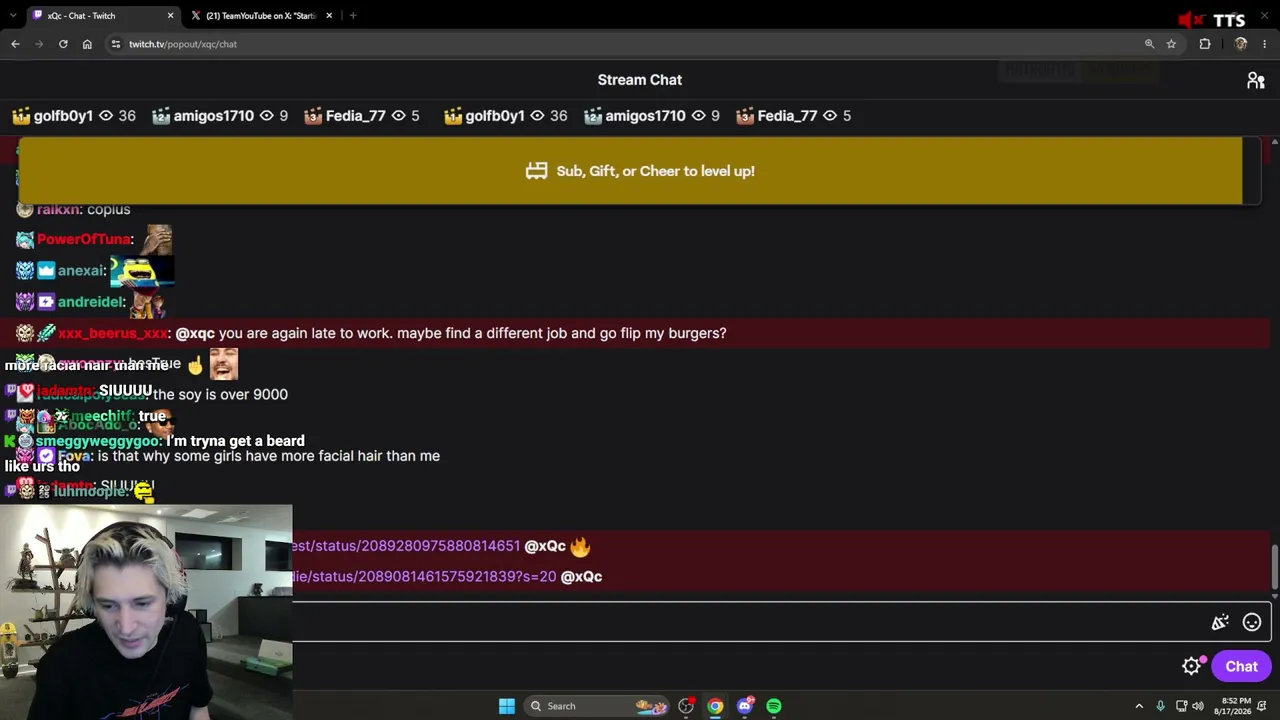Open the browser extensions puzzle icon
1280x720 pixels.
(1205, 44)
